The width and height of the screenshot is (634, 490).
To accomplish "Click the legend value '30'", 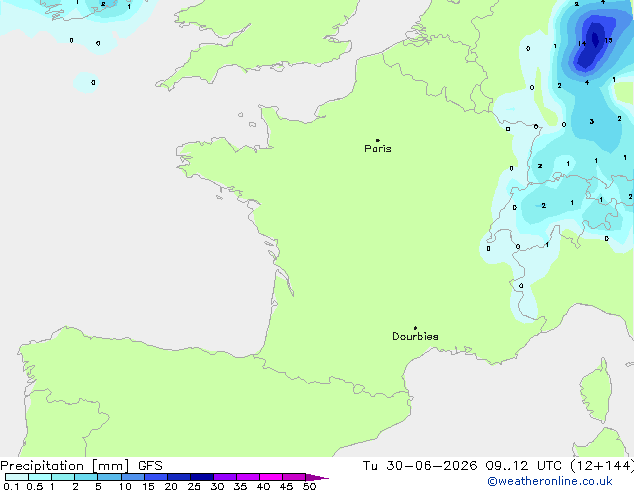I will click(217, 486).
